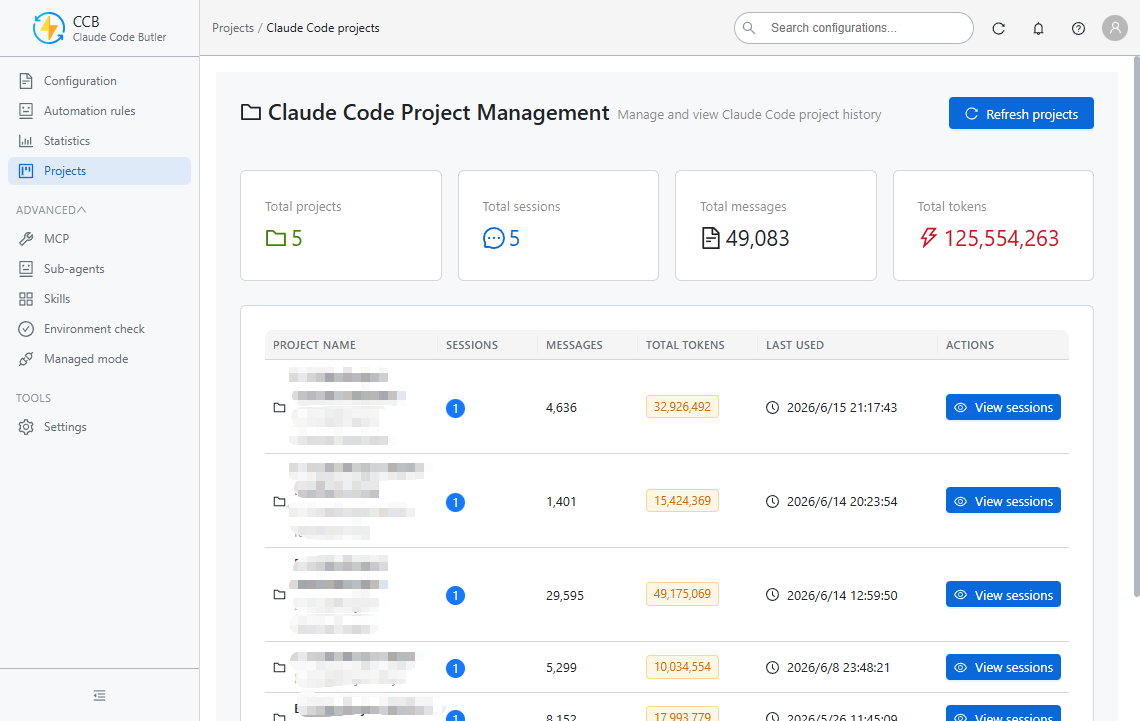Click the green folder icon in Total projects
Viewport: 1140px width, 721px height.
(276, 238)
